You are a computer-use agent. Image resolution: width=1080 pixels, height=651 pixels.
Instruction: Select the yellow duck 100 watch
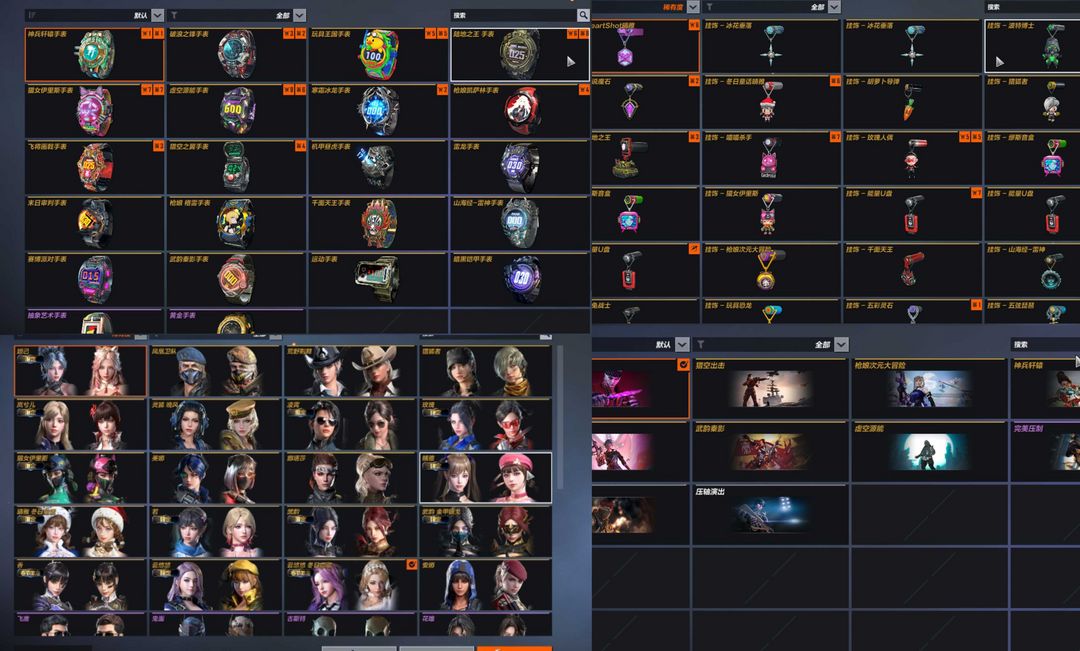click(378, 54)
